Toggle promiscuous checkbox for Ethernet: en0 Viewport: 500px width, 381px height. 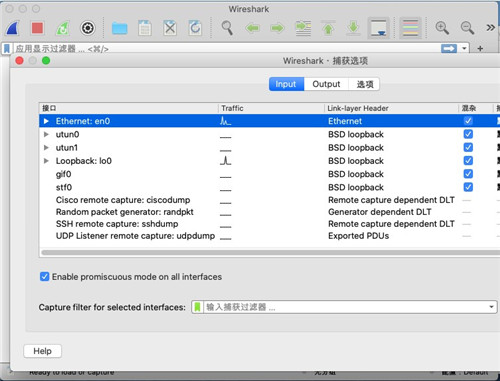pos(468,121)
